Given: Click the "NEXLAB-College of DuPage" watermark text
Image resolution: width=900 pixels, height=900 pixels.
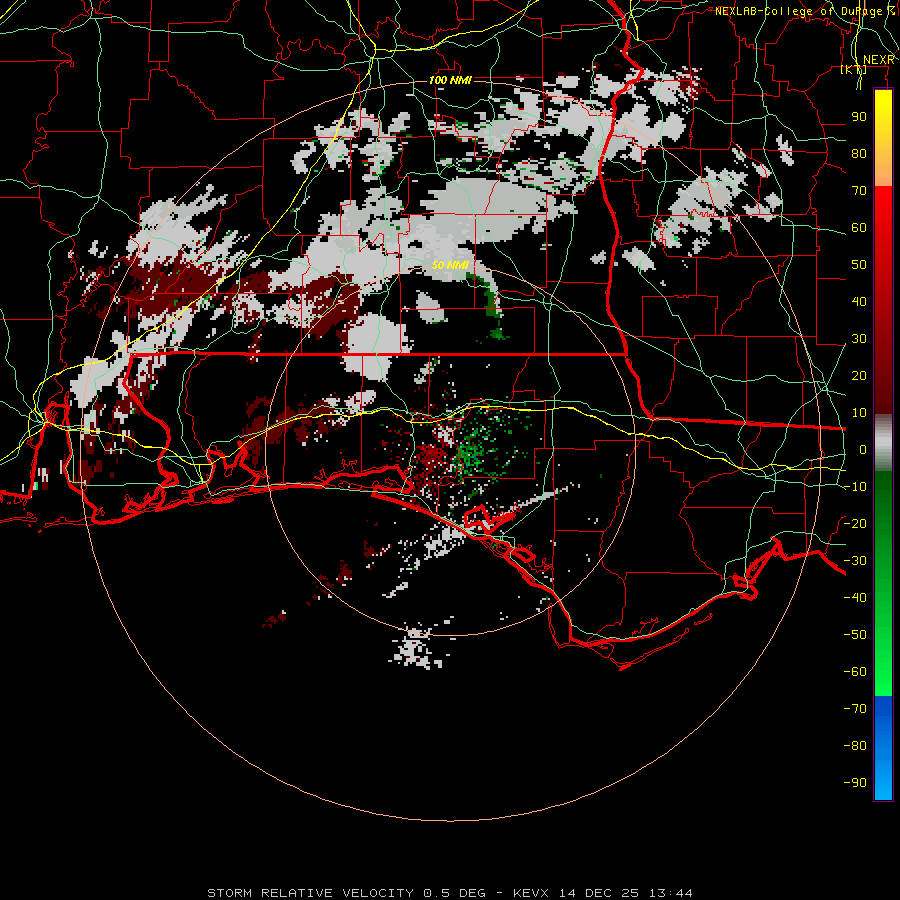Looking at the screenshot, I should (798, 11).
